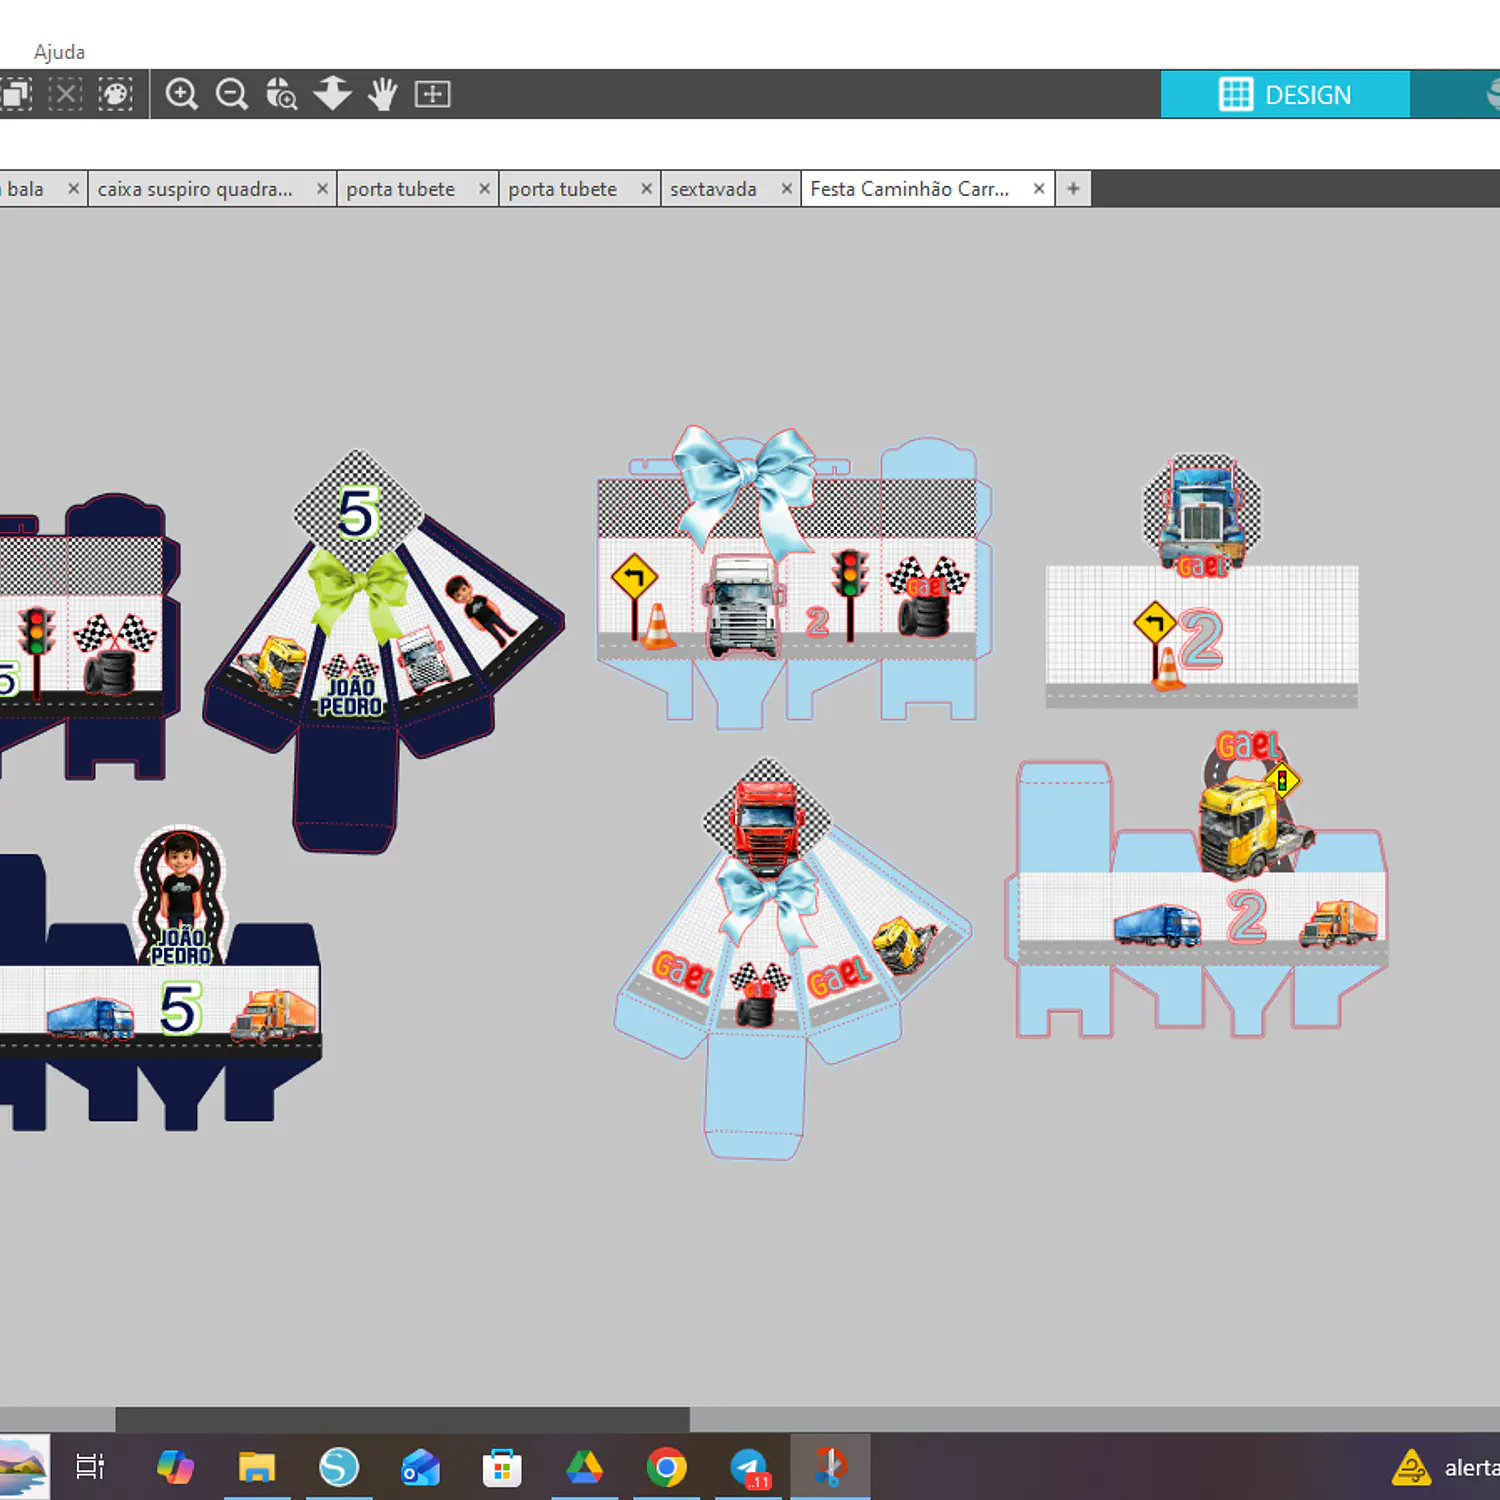Zoom out with the magnifier minus icon

231,94
